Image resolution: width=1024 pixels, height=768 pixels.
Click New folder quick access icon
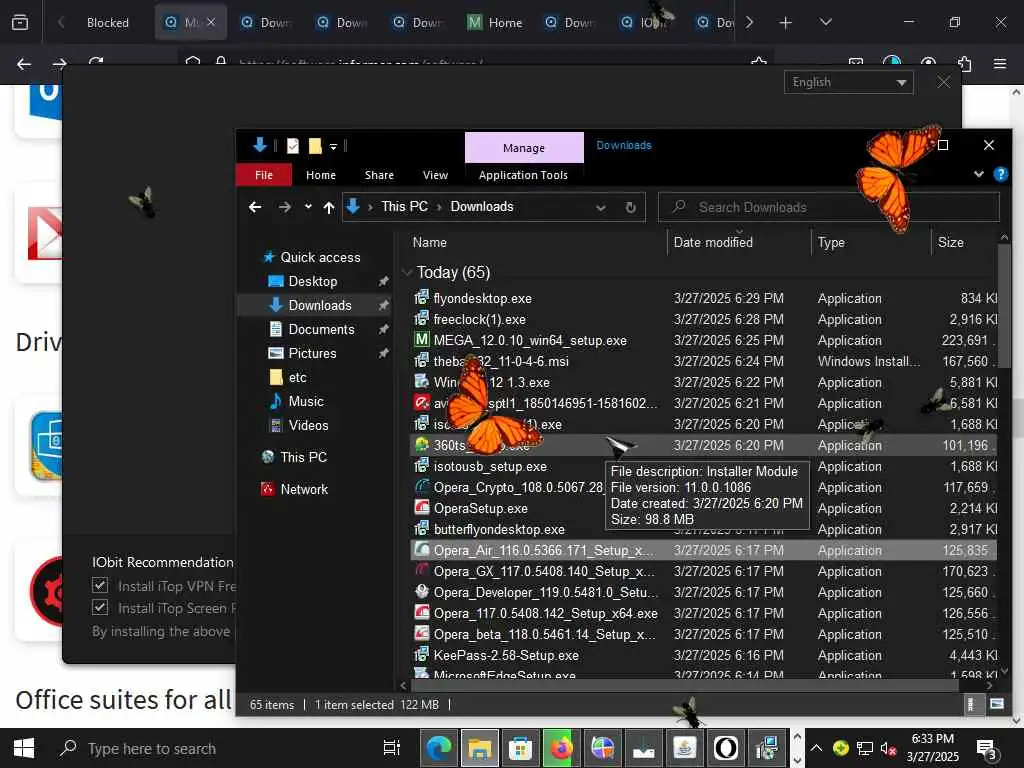coord(315,146)
